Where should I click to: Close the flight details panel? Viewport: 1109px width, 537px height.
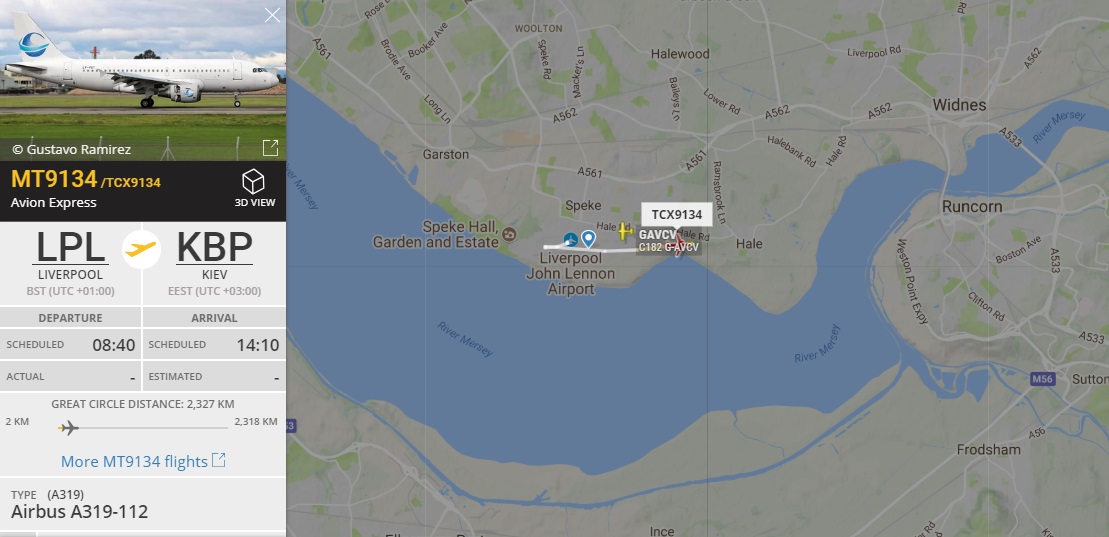point(272,15)
